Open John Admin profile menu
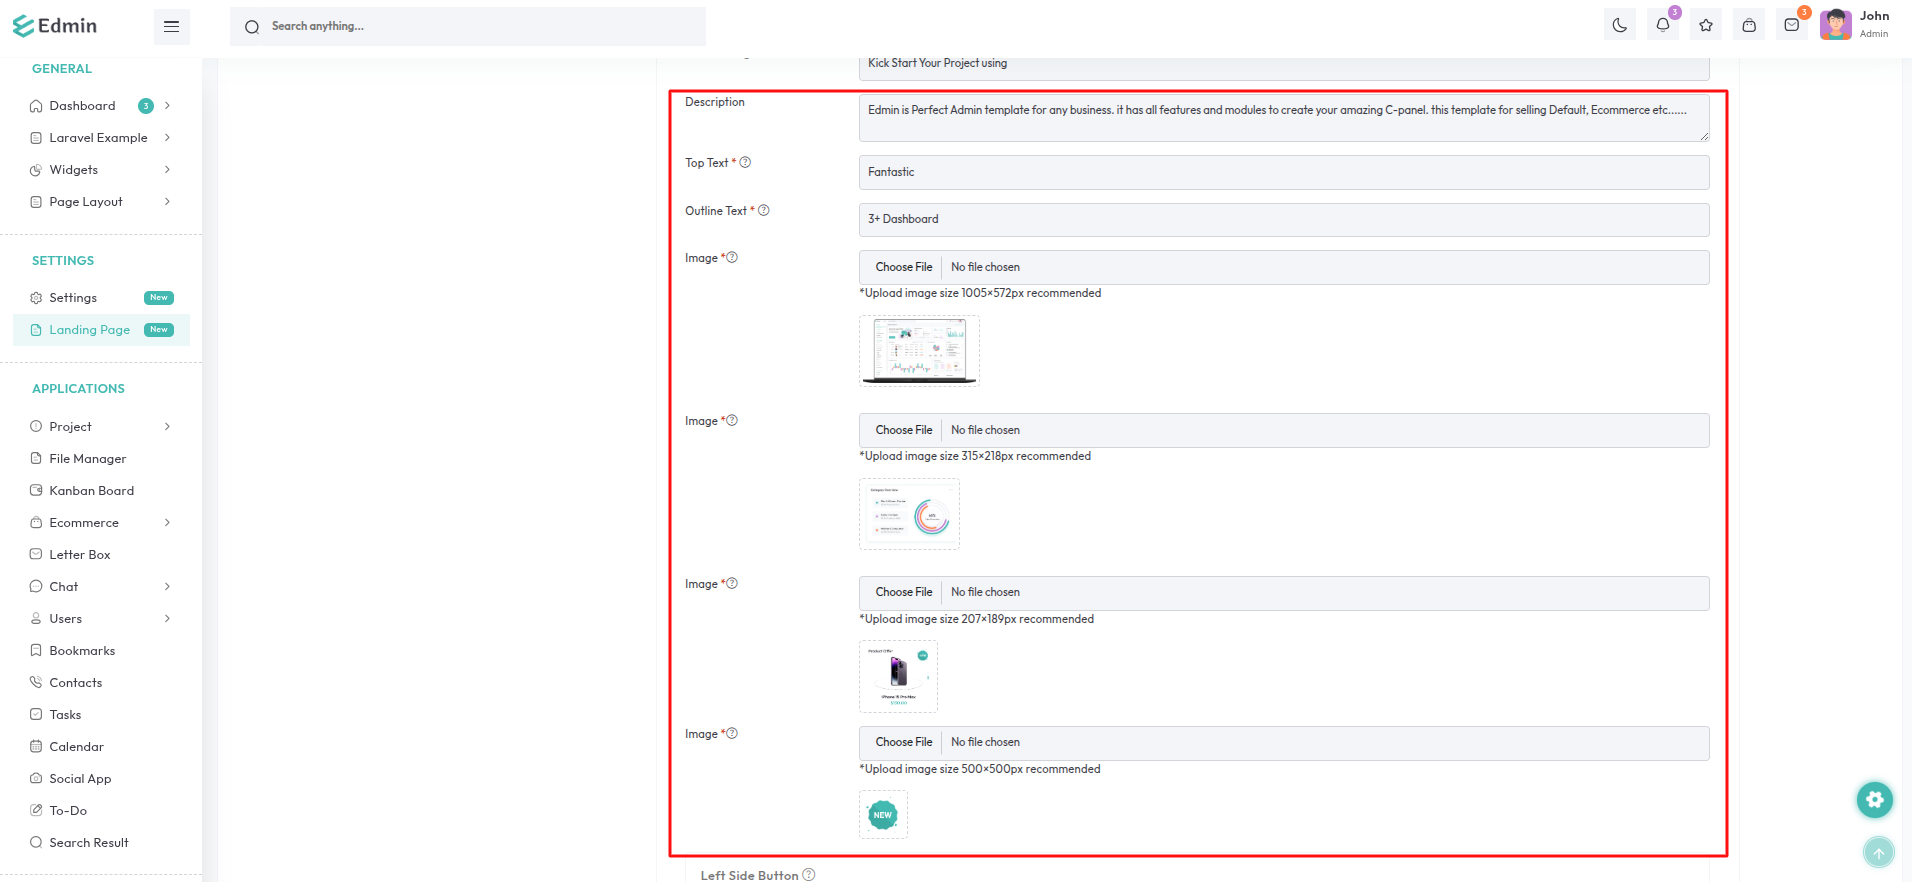Viewport: 1912px width, 882px height. pyautogui.click(x=1855, y=25)
